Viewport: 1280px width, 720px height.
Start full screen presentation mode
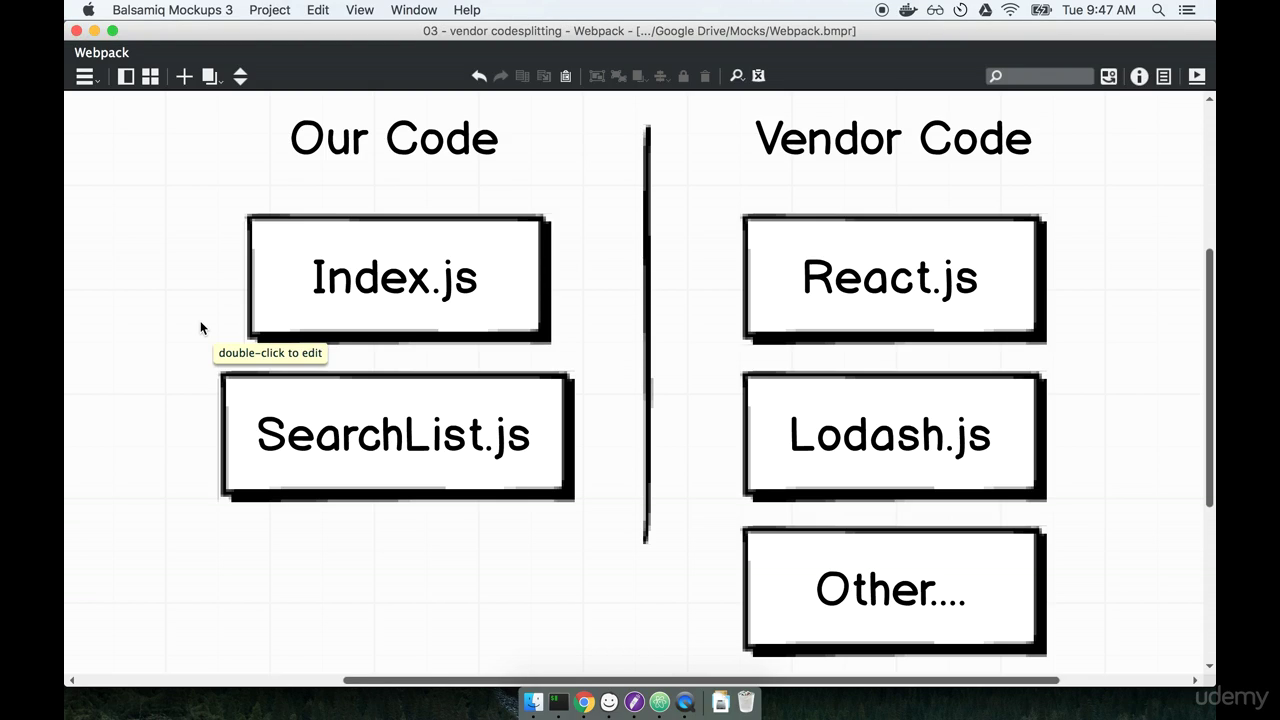coord(1196,76)
